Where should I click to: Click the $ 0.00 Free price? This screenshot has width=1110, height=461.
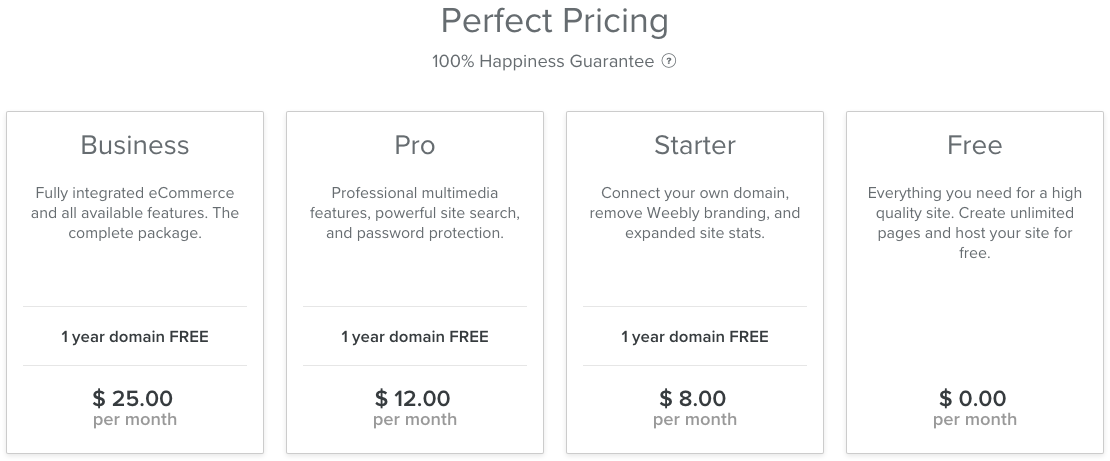pos(975,399)
